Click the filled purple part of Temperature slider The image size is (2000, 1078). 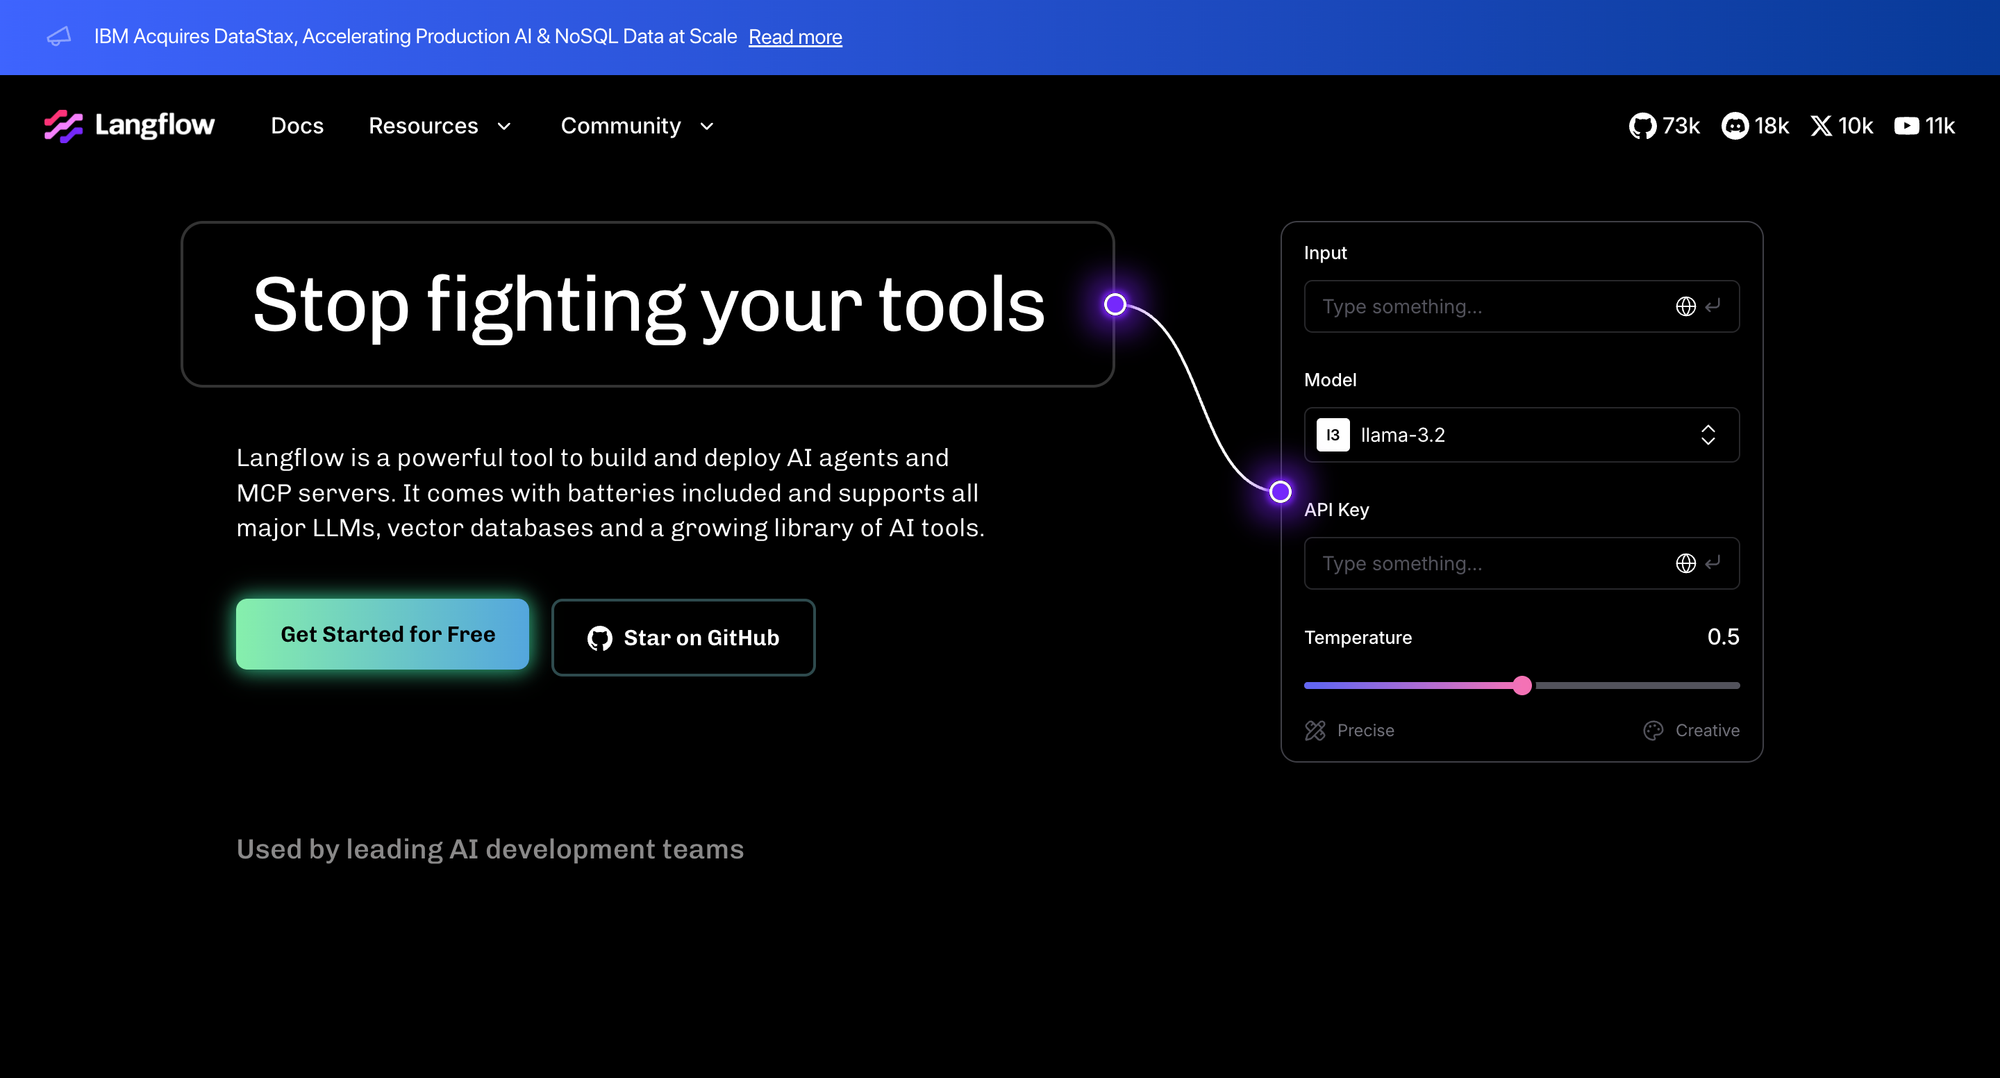1408,685
